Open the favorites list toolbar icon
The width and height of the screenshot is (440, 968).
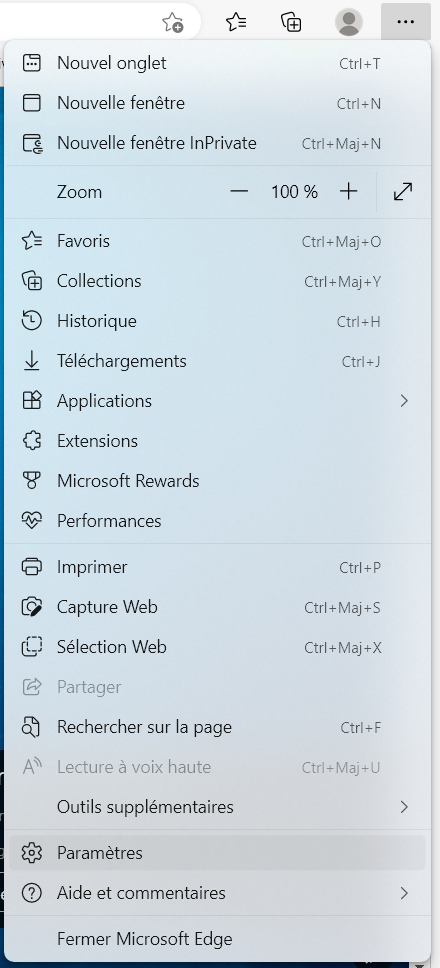(236, 22)
